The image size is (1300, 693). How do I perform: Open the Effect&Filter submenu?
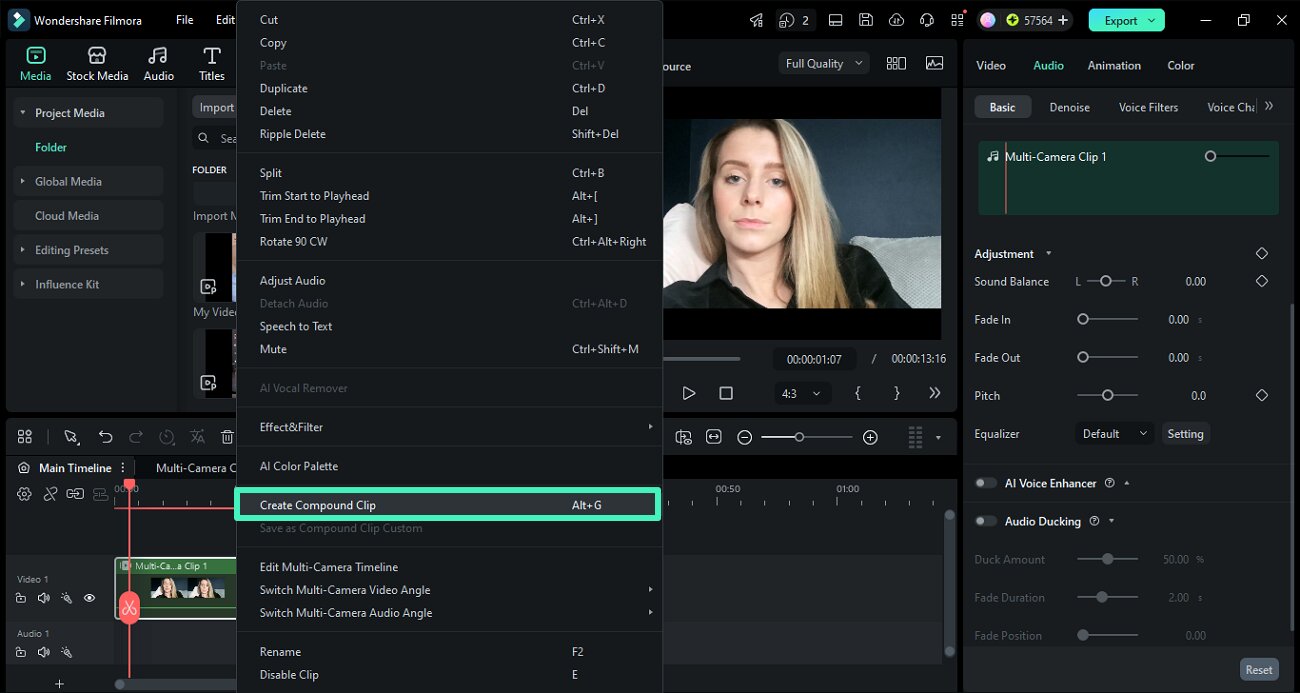click(448, 427)
